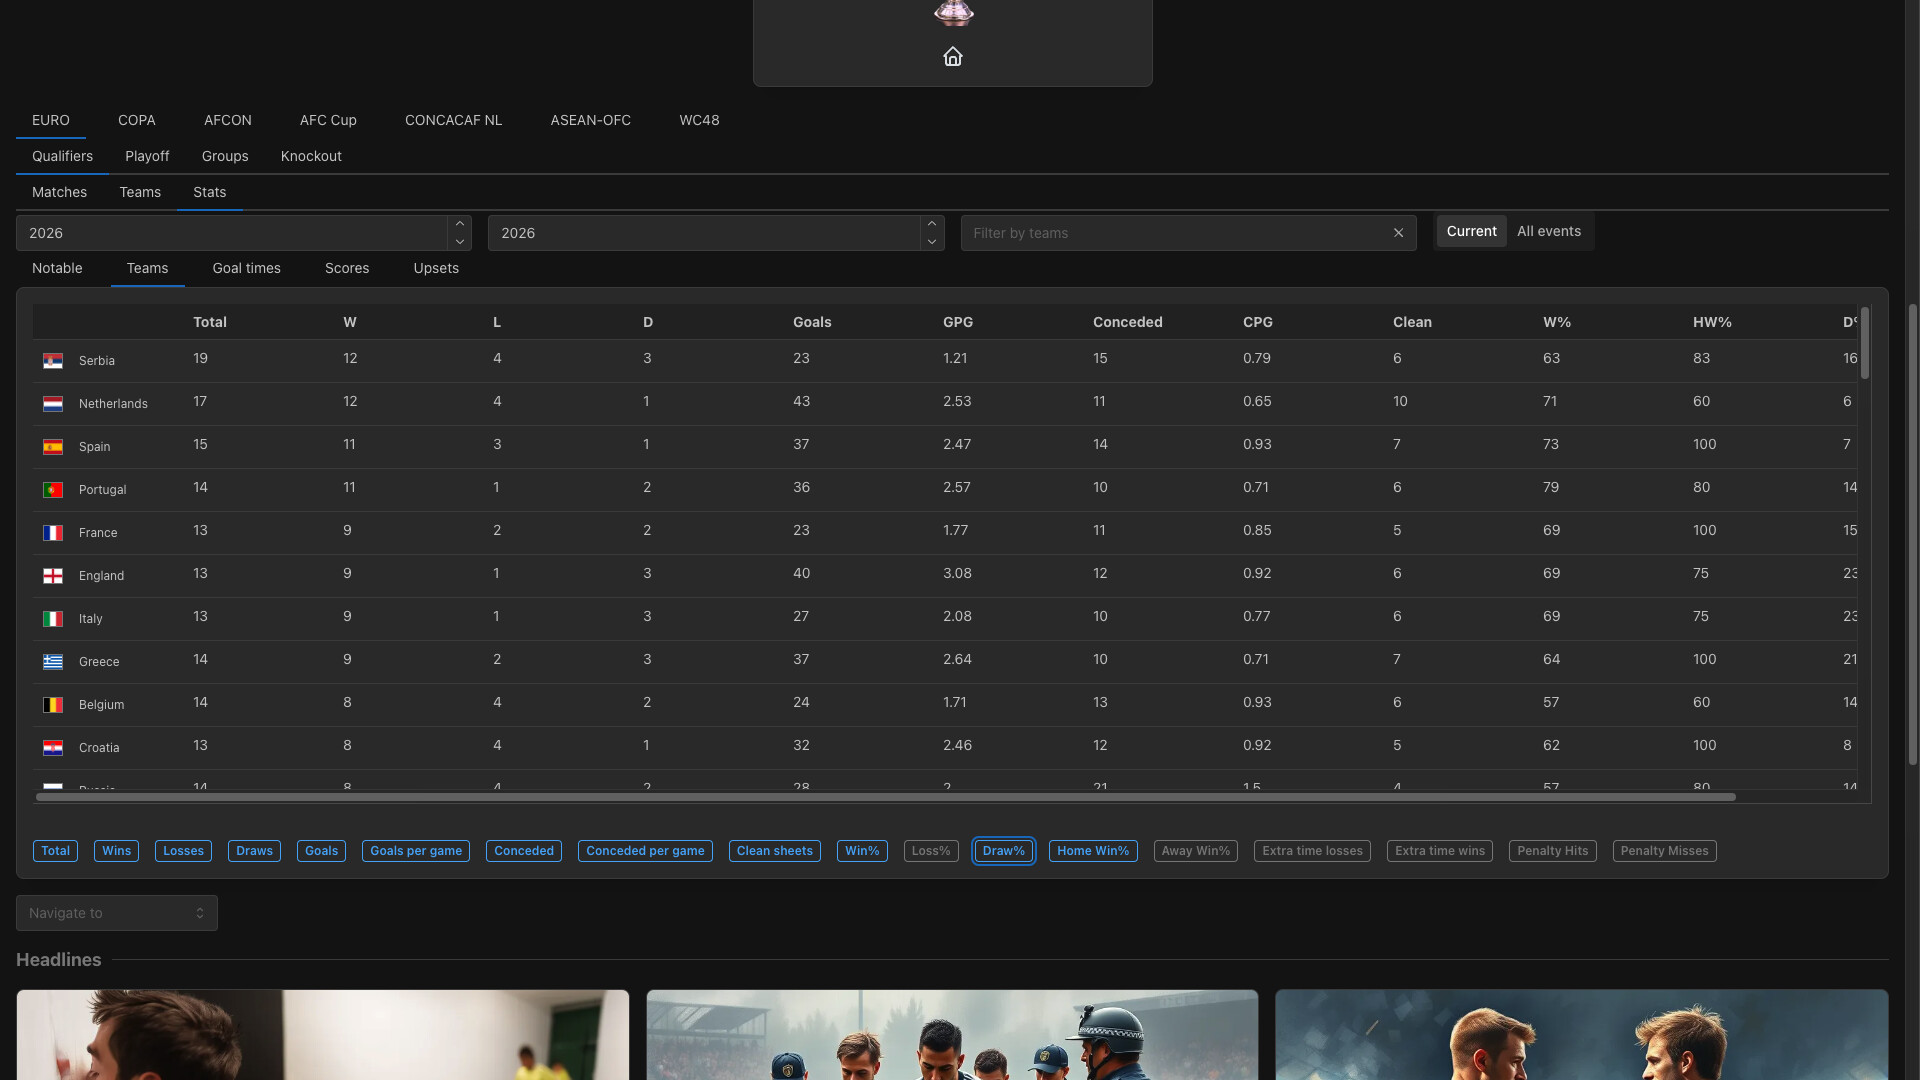Enable the Loss% stat filter chip
This screenshot has width=1920, height=1080.
(x=930, y=851)
